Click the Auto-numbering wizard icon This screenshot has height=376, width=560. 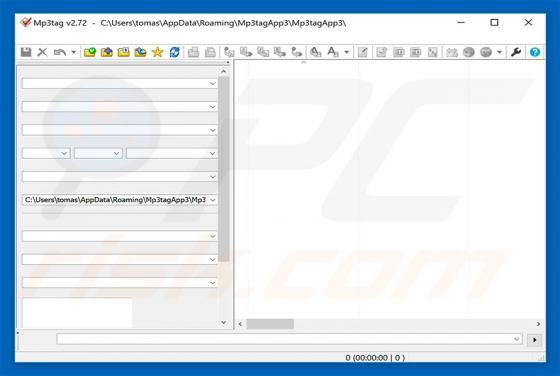click(x=399, y=52)
